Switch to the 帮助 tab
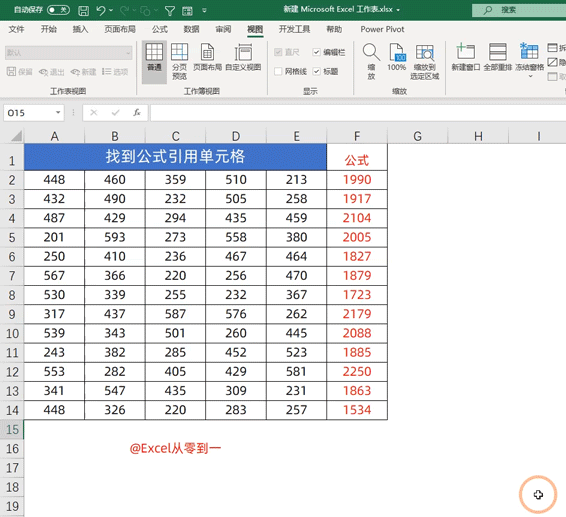The image size is (566, 517). [334, 29]
